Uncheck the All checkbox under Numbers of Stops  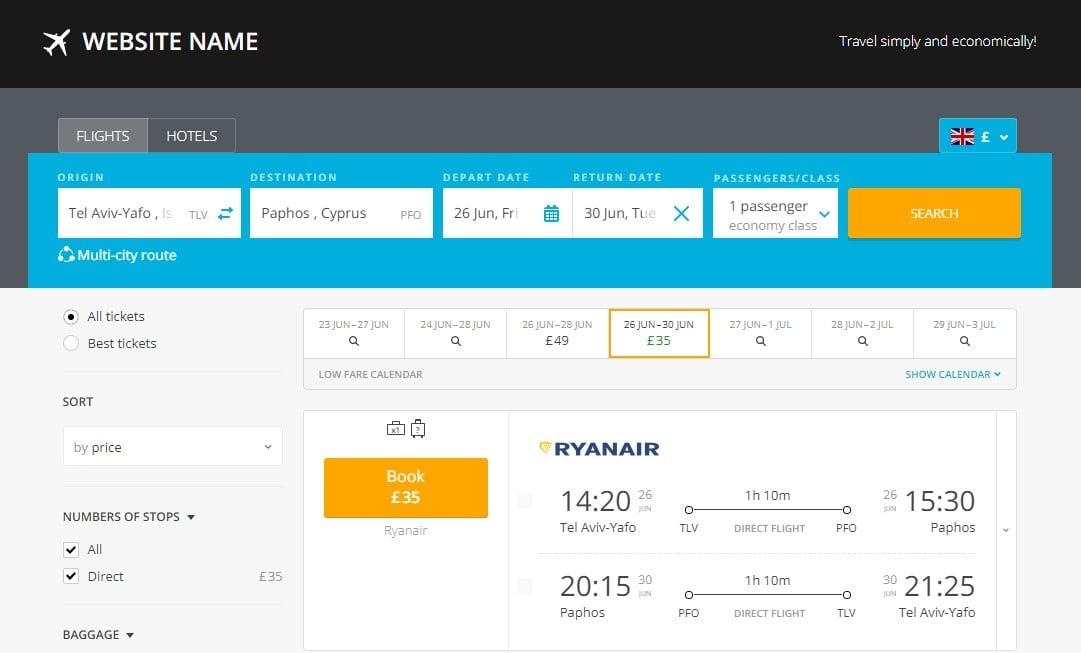[71, 549]
